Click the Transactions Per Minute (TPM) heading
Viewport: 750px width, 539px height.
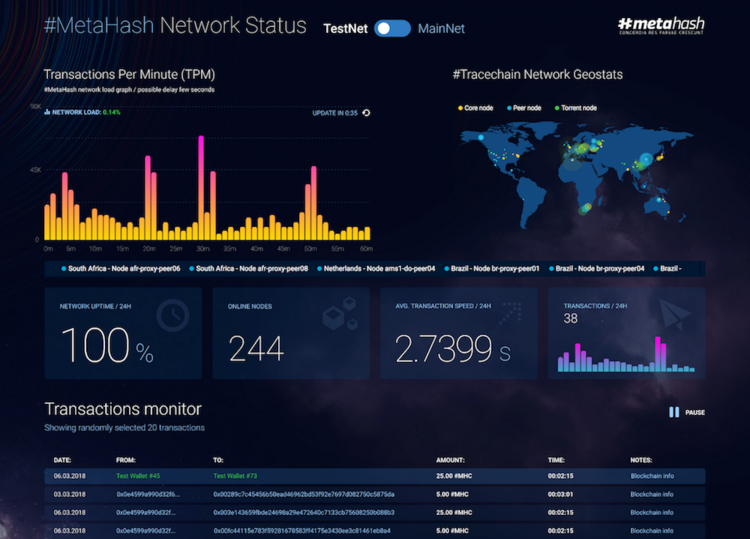[x=129, y=75]
